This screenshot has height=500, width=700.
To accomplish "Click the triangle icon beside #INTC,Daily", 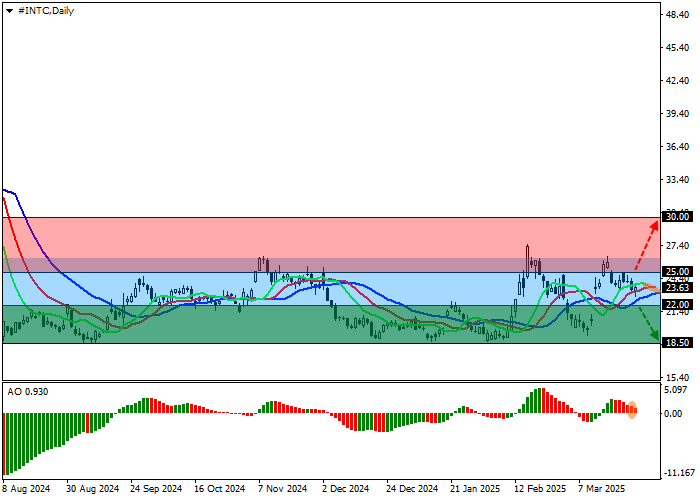I will 7,10.
